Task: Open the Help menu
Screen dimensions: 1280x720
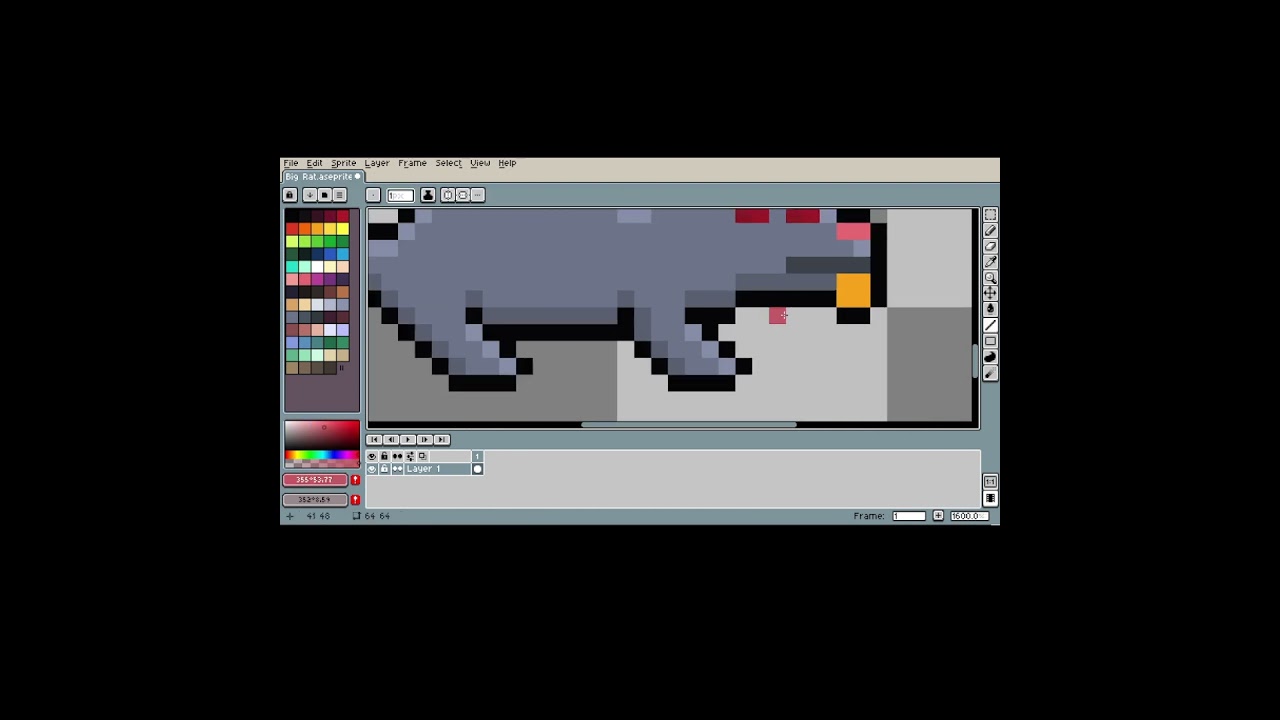Action: click(507, 163)
